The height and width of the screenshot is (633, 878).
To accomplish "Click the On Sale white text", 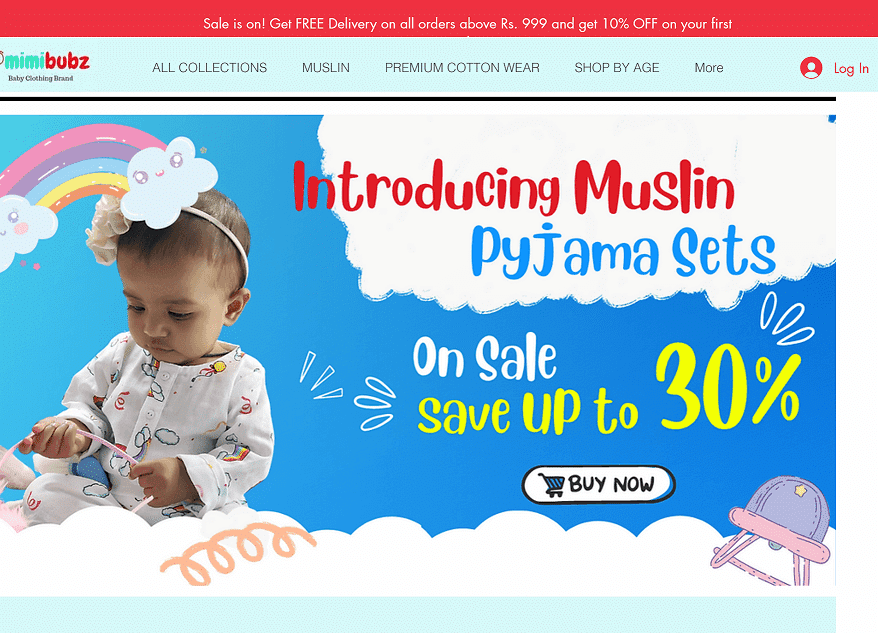I will click(x=485, y=357).
